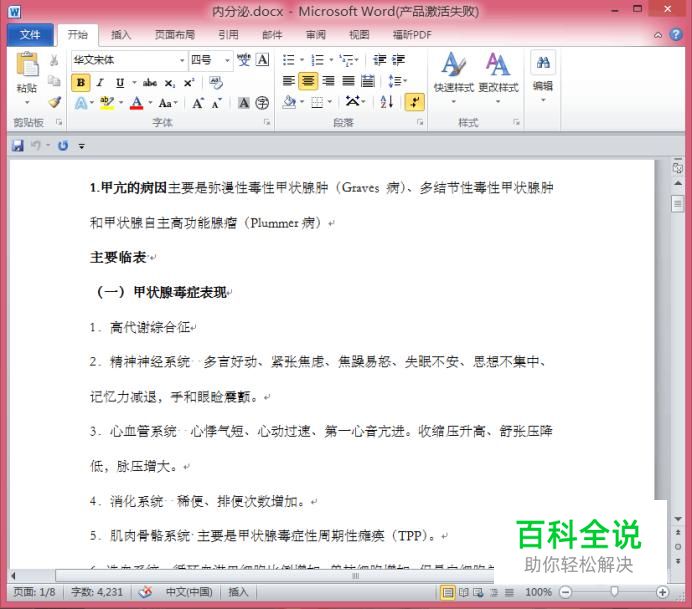
Task: Switch to the References tab
Action: 228,35
